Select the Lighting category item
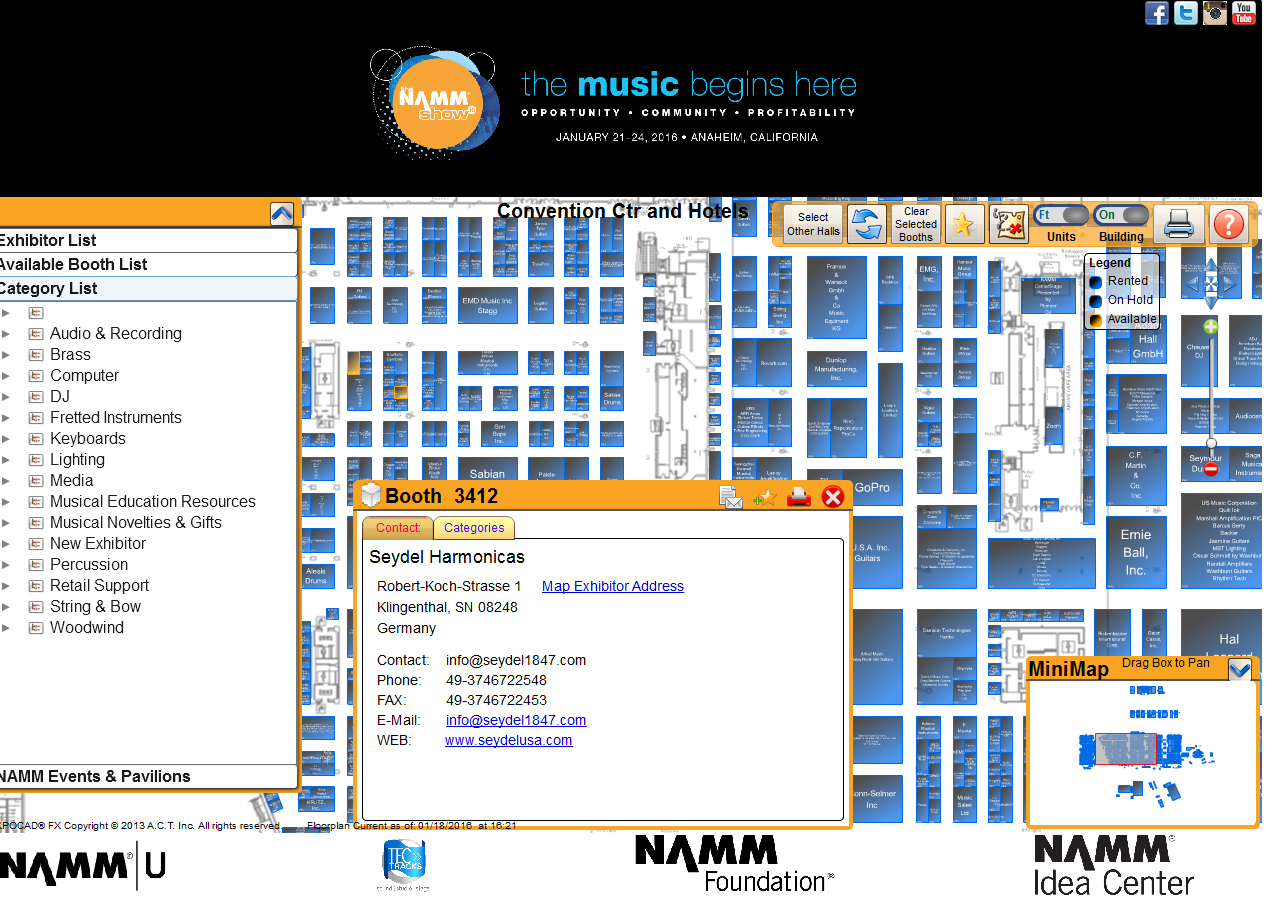 [77, 459]
